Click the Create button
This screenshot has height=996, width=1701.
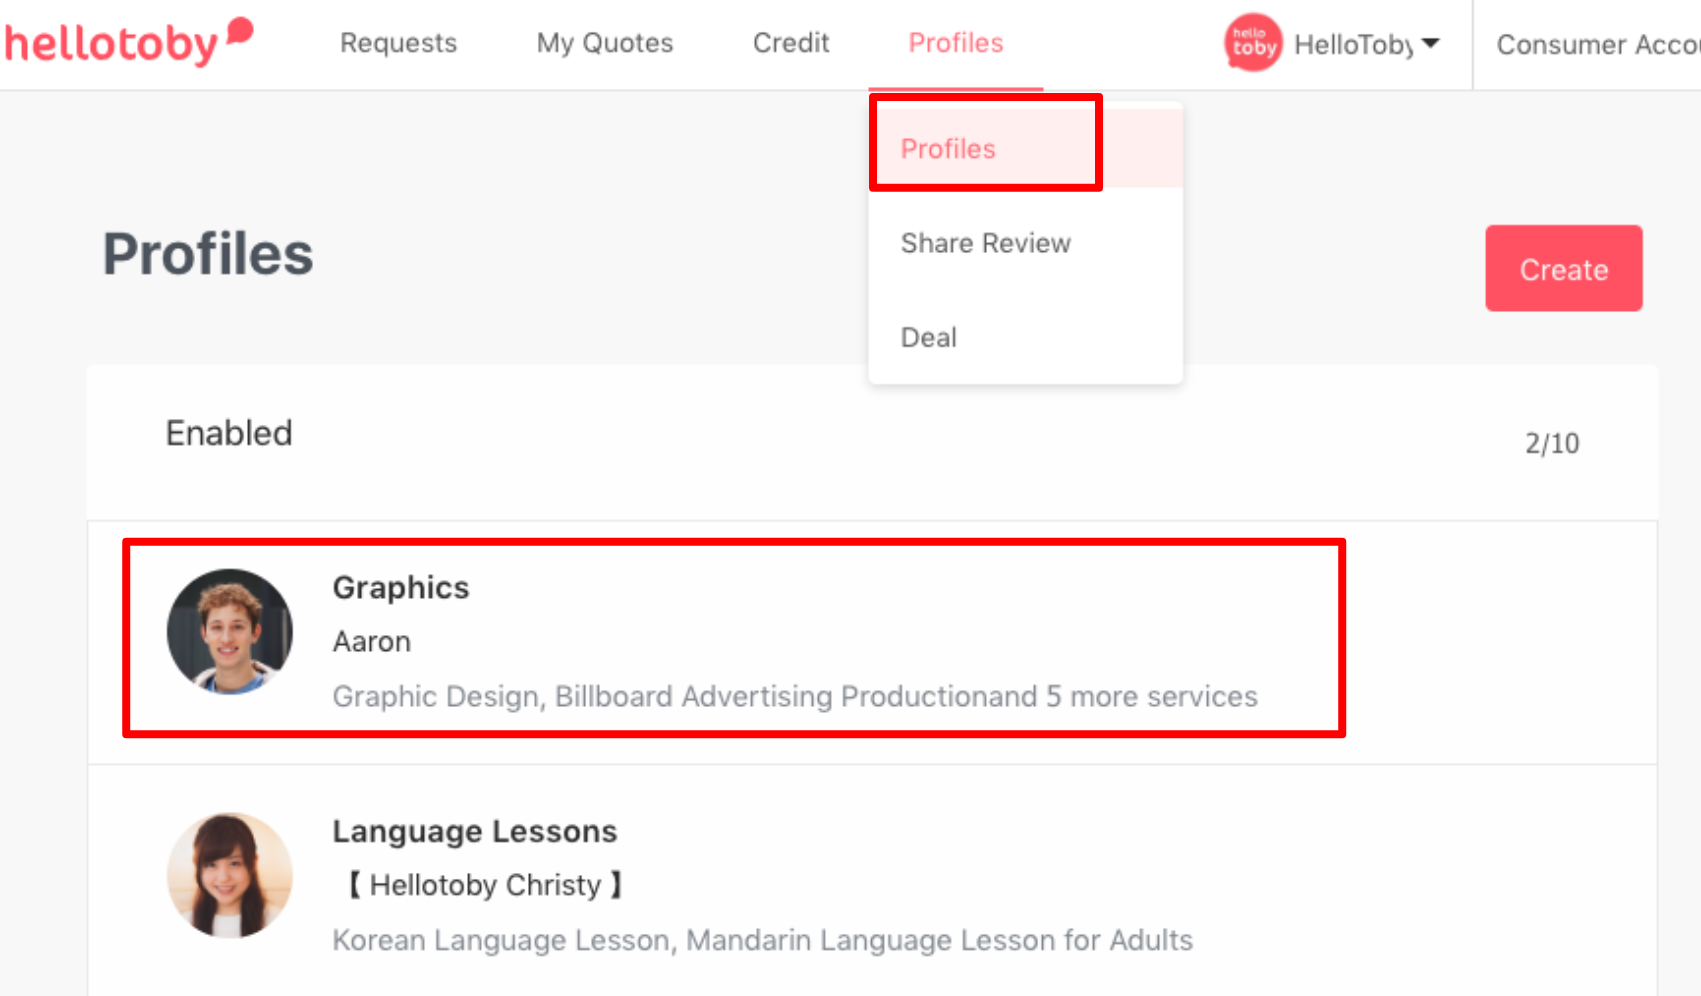tap(1563, 268)
